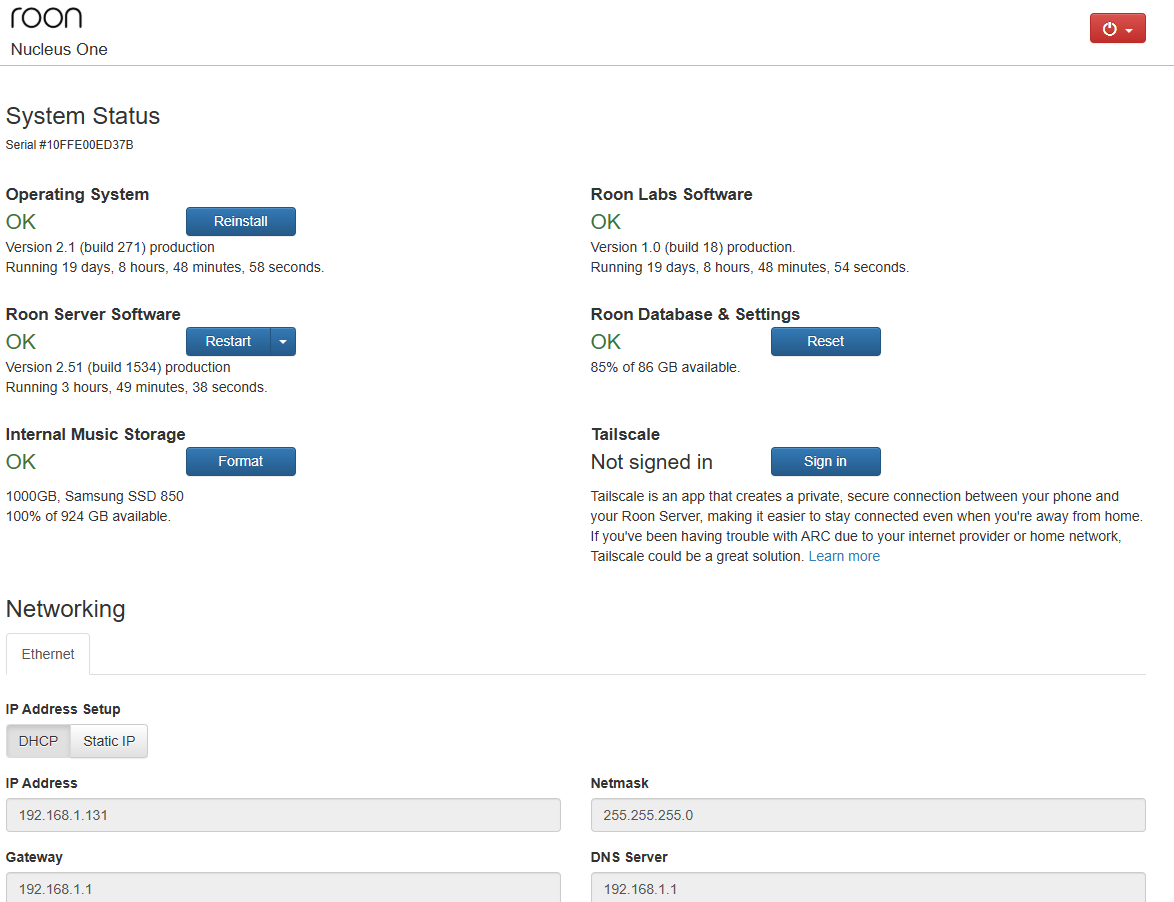Image resolution: width=1174 pixels, height=902 pixels.
Task: Click the 'Not signed in' Tailscale status
Action: point(651,462)
